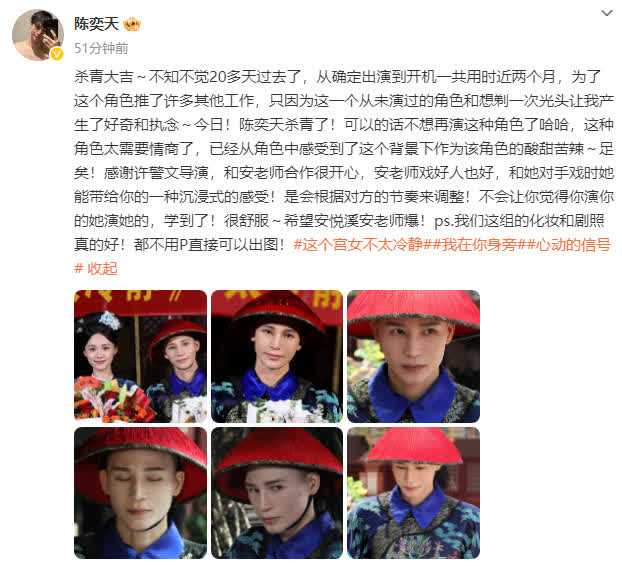Click the opening text line 杀青大吉
Image resolution: width=622 pixels, height=566 pixels.
[x=104, y=77]
